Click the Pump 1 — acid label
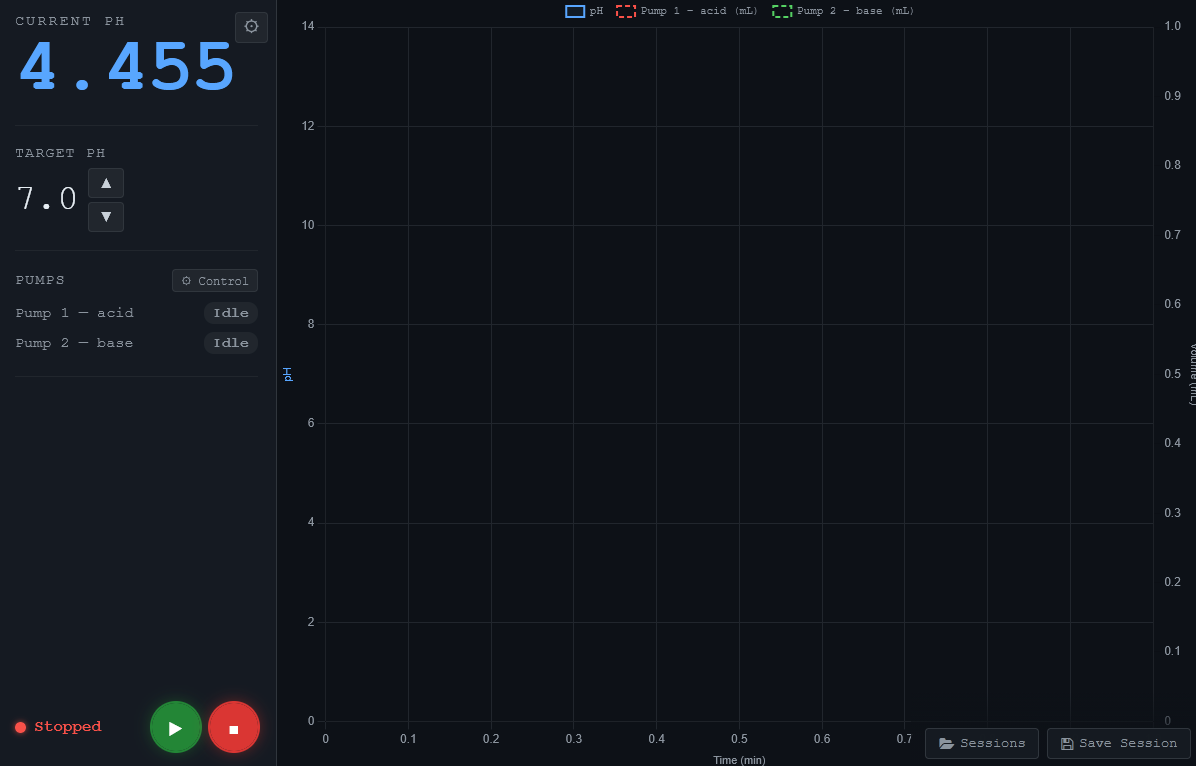The width and height of the screenshot is (1196, 766). coord(75,313)
